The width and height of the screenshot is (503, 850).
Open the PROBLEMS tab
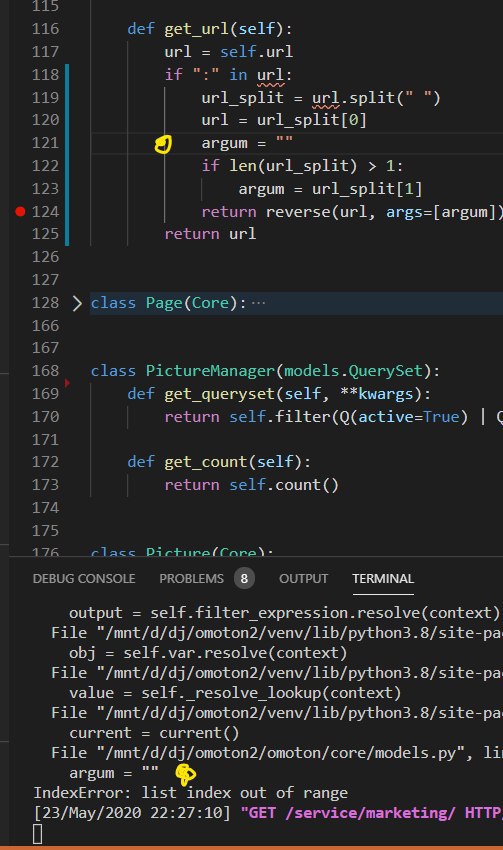pos(191,578)
